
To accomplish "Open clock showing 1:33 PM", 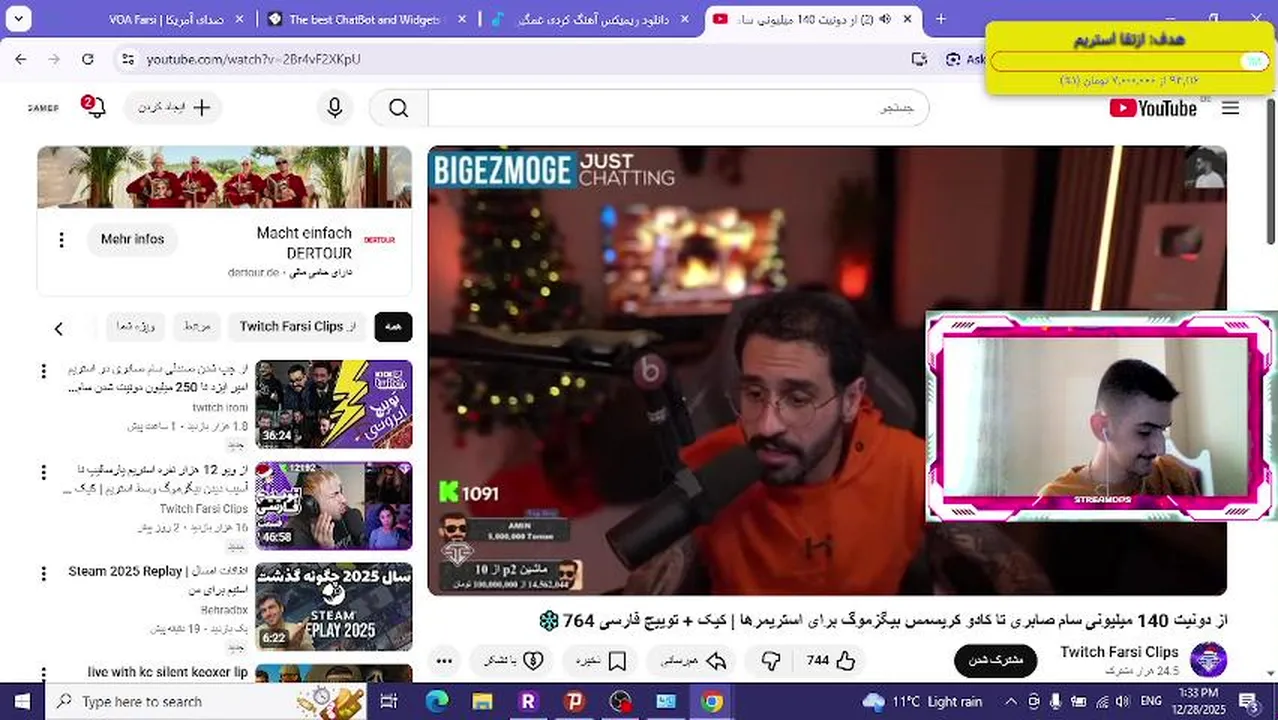I will tap(1198, 701).
